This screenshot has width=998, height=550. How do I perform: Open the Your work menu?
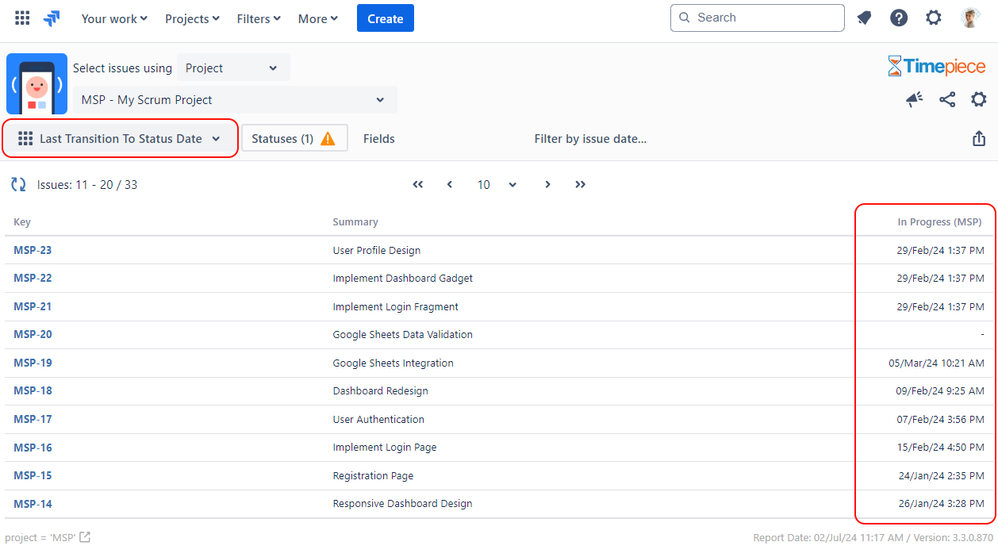tap(114, 18)
